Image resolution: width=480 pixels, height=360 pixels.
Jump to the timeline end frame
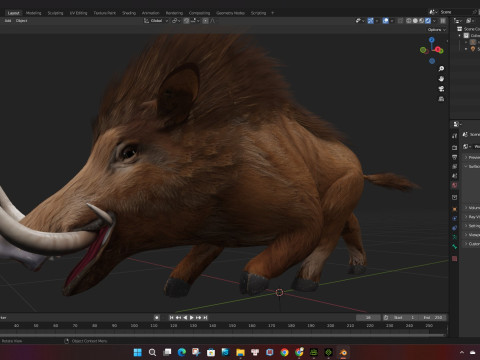coord(205,318)
